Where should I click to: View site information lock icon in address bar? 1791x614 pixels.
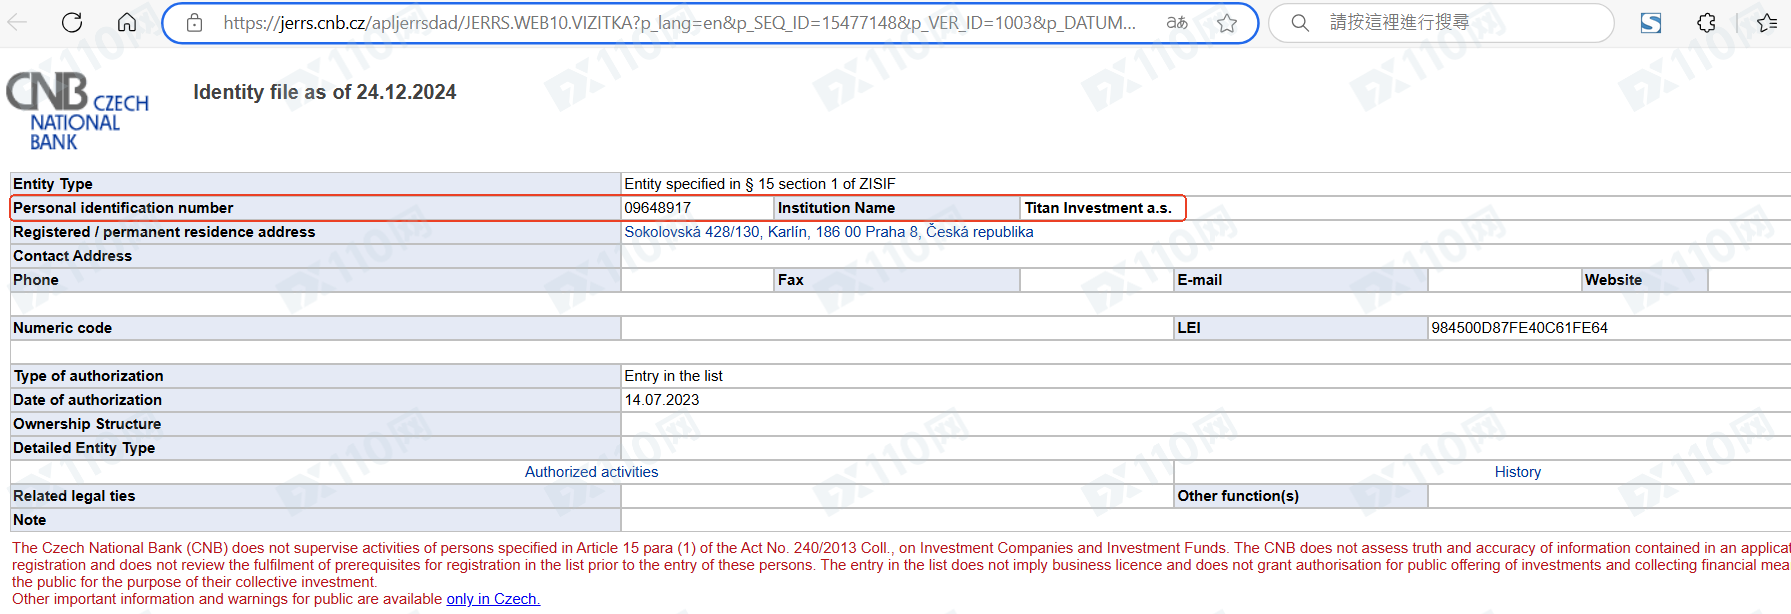195,23
